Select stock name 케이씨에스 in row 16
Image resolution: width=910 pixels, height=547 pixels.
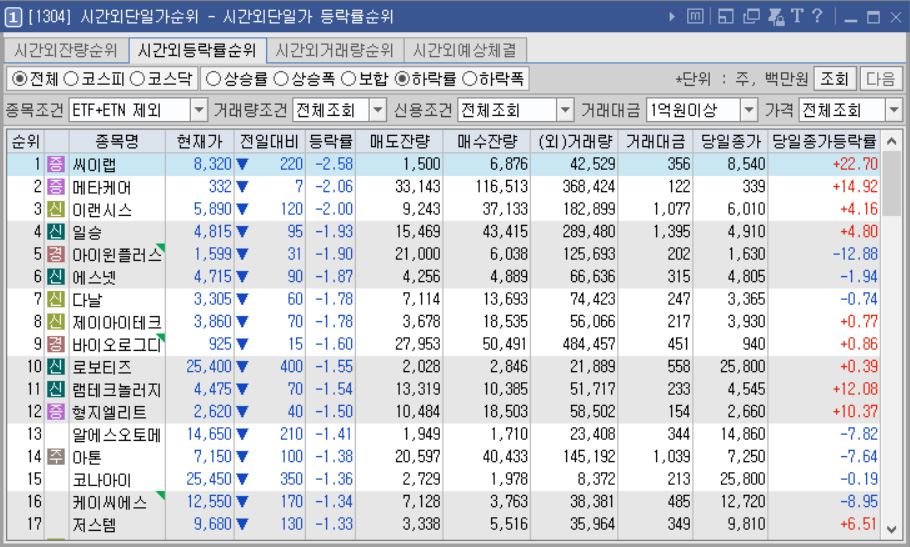pyautogui.click(x=109, y=502)
